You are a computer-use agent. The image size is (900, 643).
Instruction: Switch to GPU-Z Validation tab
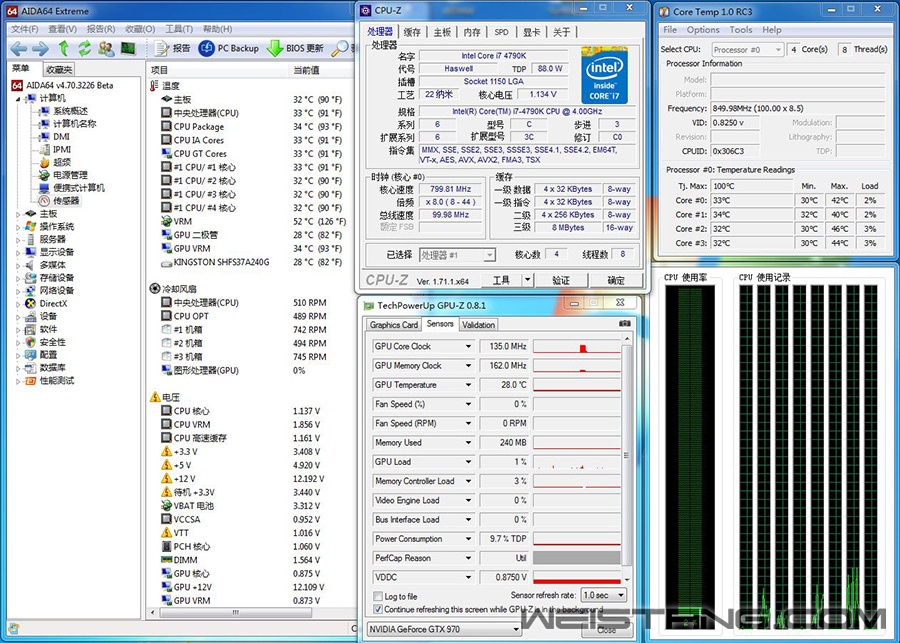pos(478,324)
